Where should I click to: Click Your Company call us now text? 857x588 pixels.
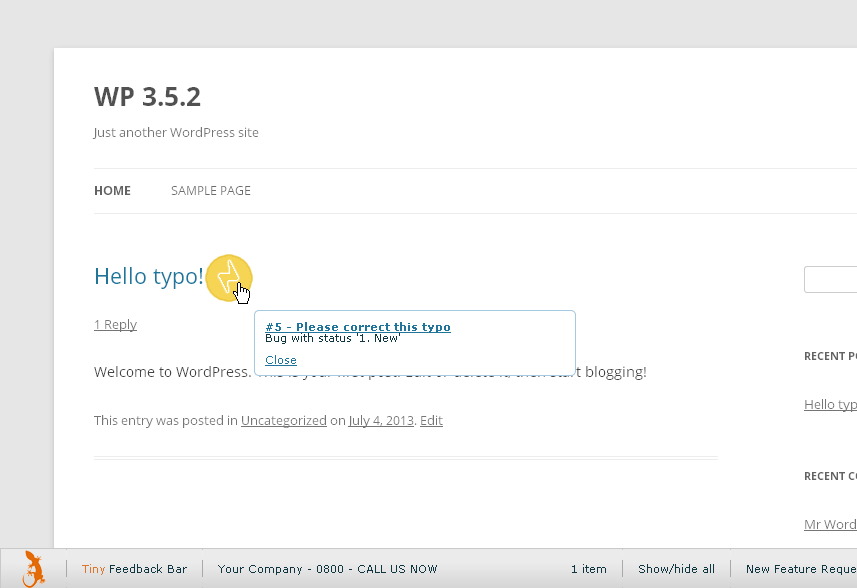[327, 569]
